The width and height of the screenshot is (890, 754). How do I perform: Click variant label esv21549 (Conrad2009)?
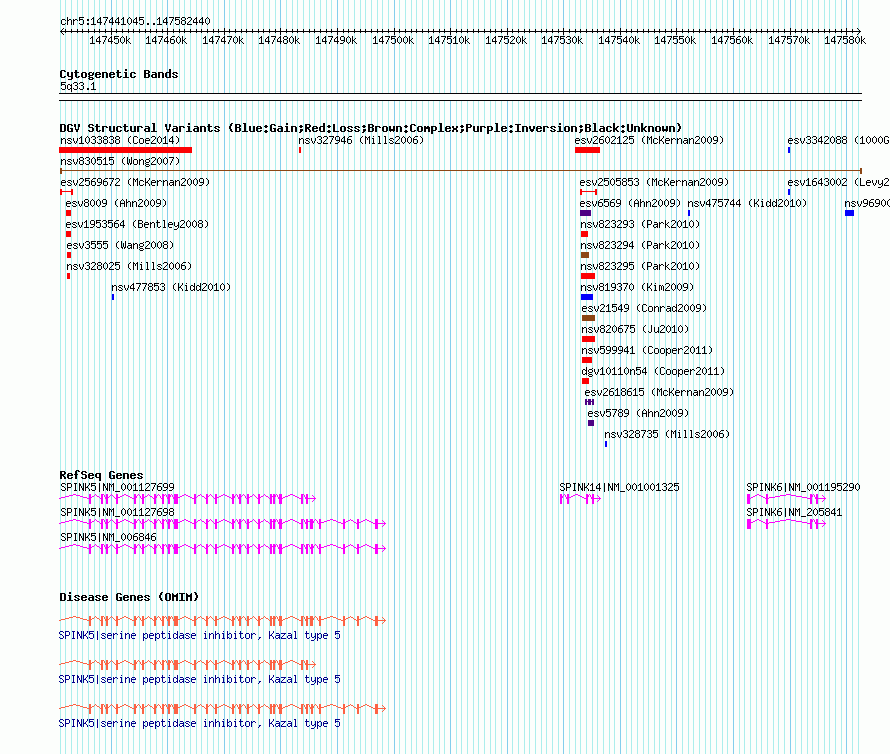coord(644,308)
